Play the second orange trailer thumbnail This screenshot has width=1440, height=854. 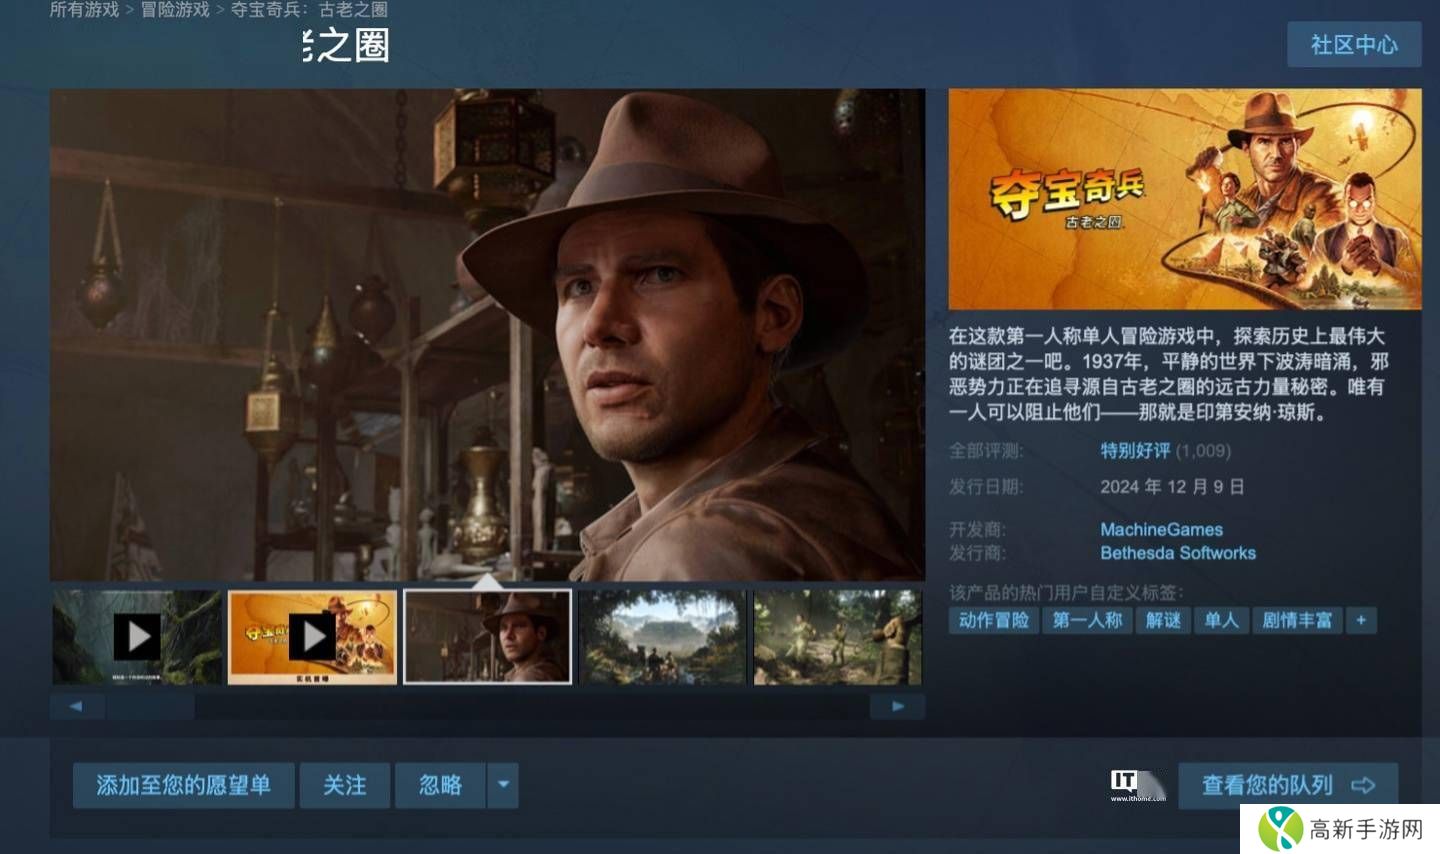tap(312, 637)
